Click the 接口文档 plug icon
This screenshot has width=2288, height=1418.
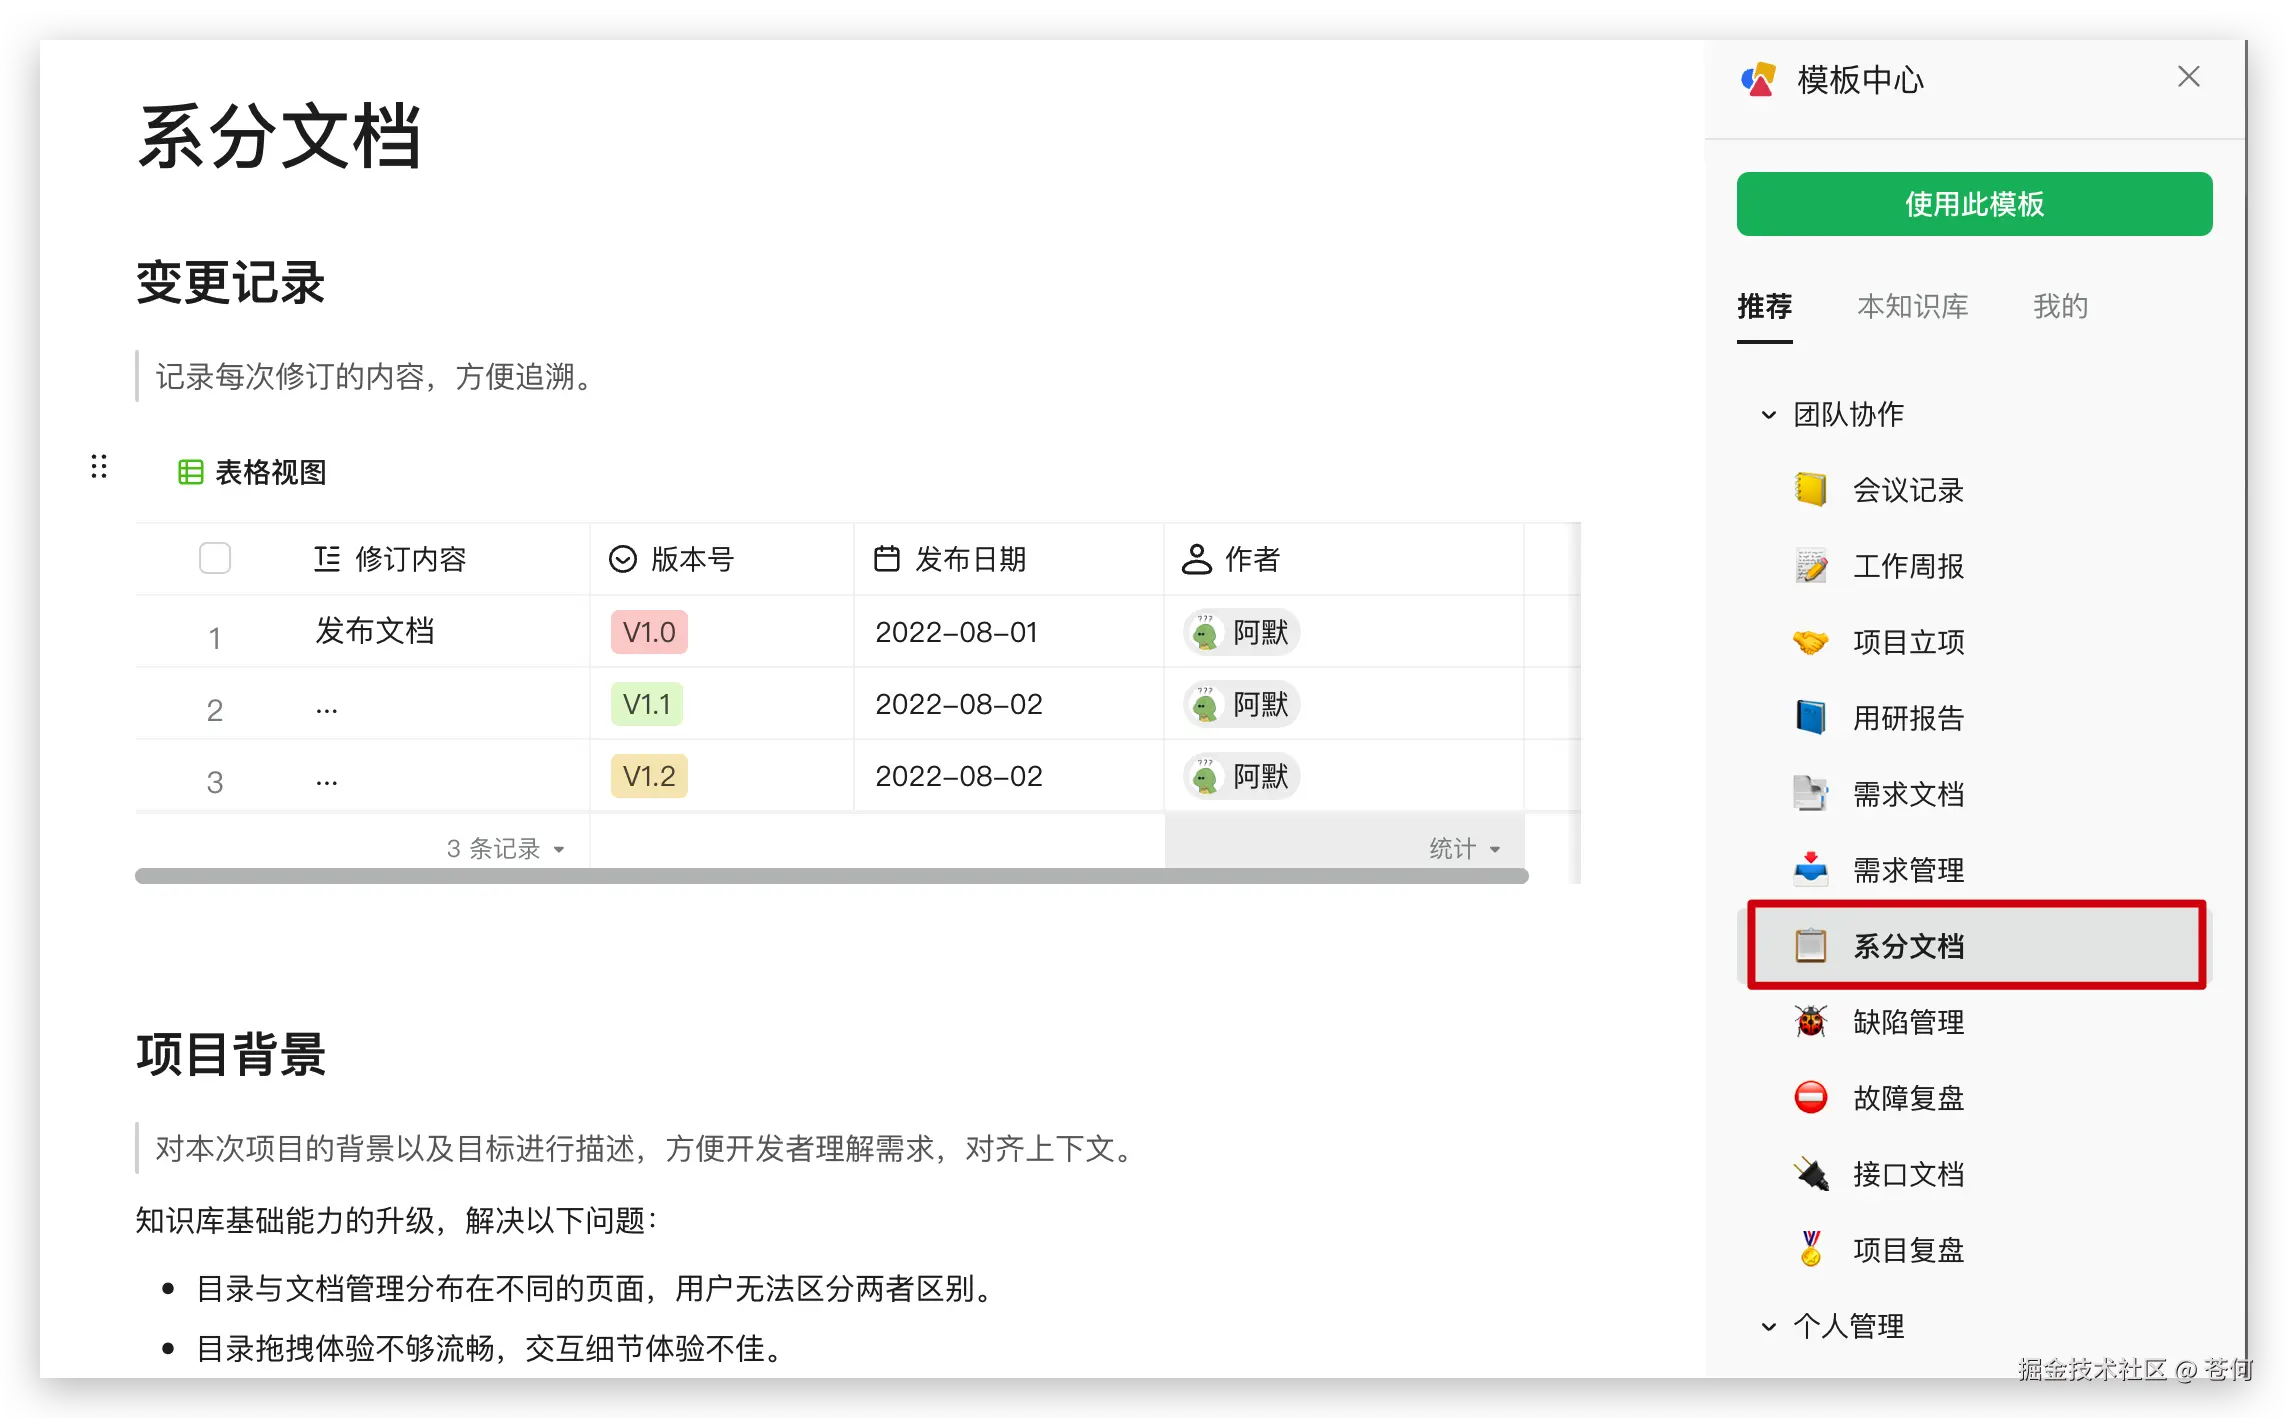pos(1810,1174)
